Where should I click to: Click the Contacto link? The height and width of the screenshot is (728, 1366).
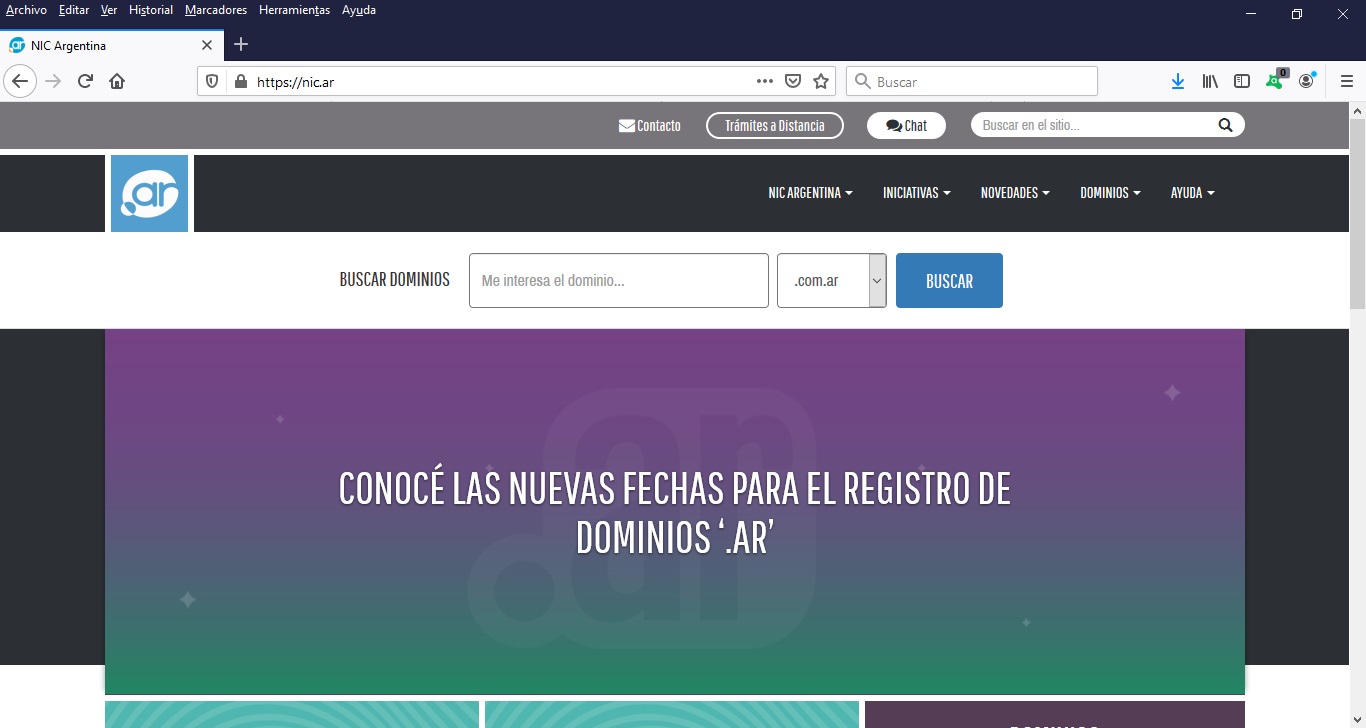click(x=650, y=125)
